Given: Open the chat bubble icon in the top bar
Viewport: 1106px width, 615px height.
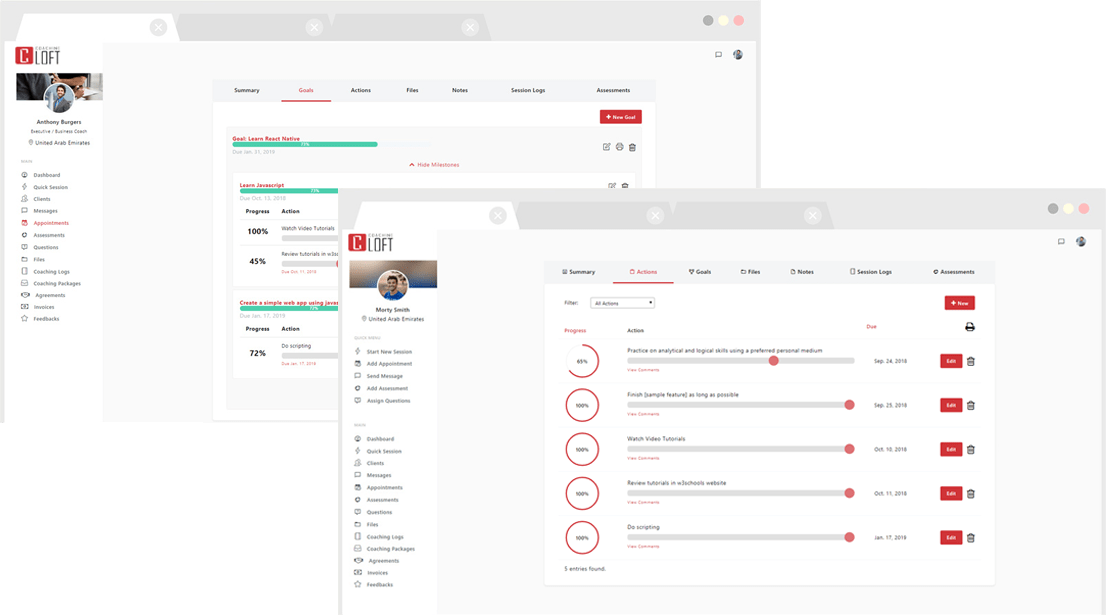Looking at the screenshot, I should 1061,241.
